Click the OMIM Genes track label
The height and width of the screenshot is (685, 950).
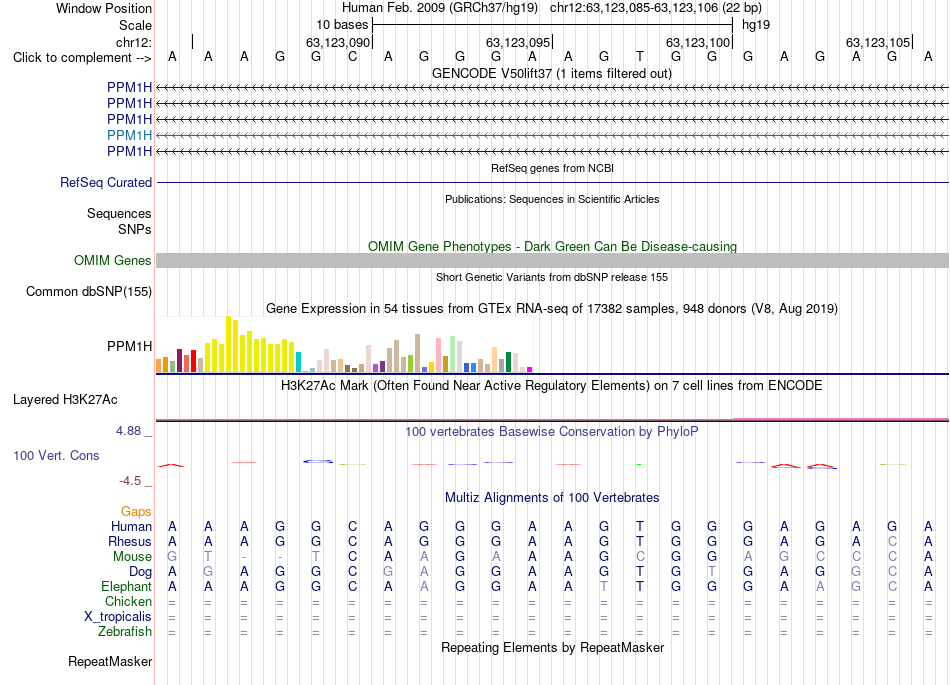tap(113, 260)
